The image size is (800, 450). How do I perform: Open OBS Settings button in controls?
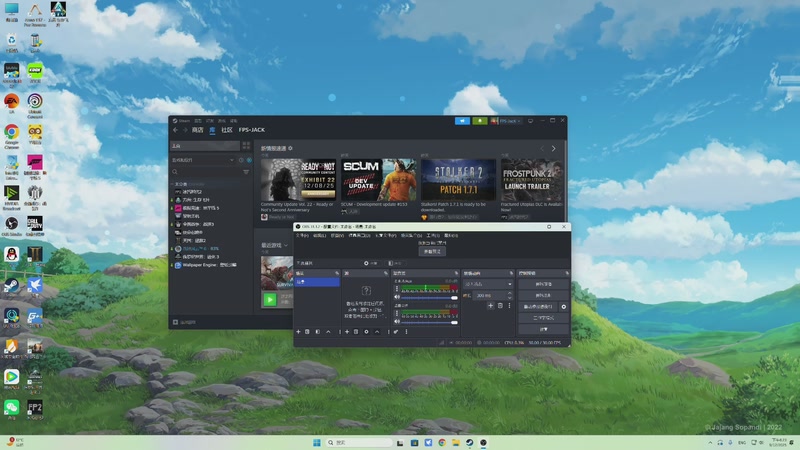tap(543, 329)
